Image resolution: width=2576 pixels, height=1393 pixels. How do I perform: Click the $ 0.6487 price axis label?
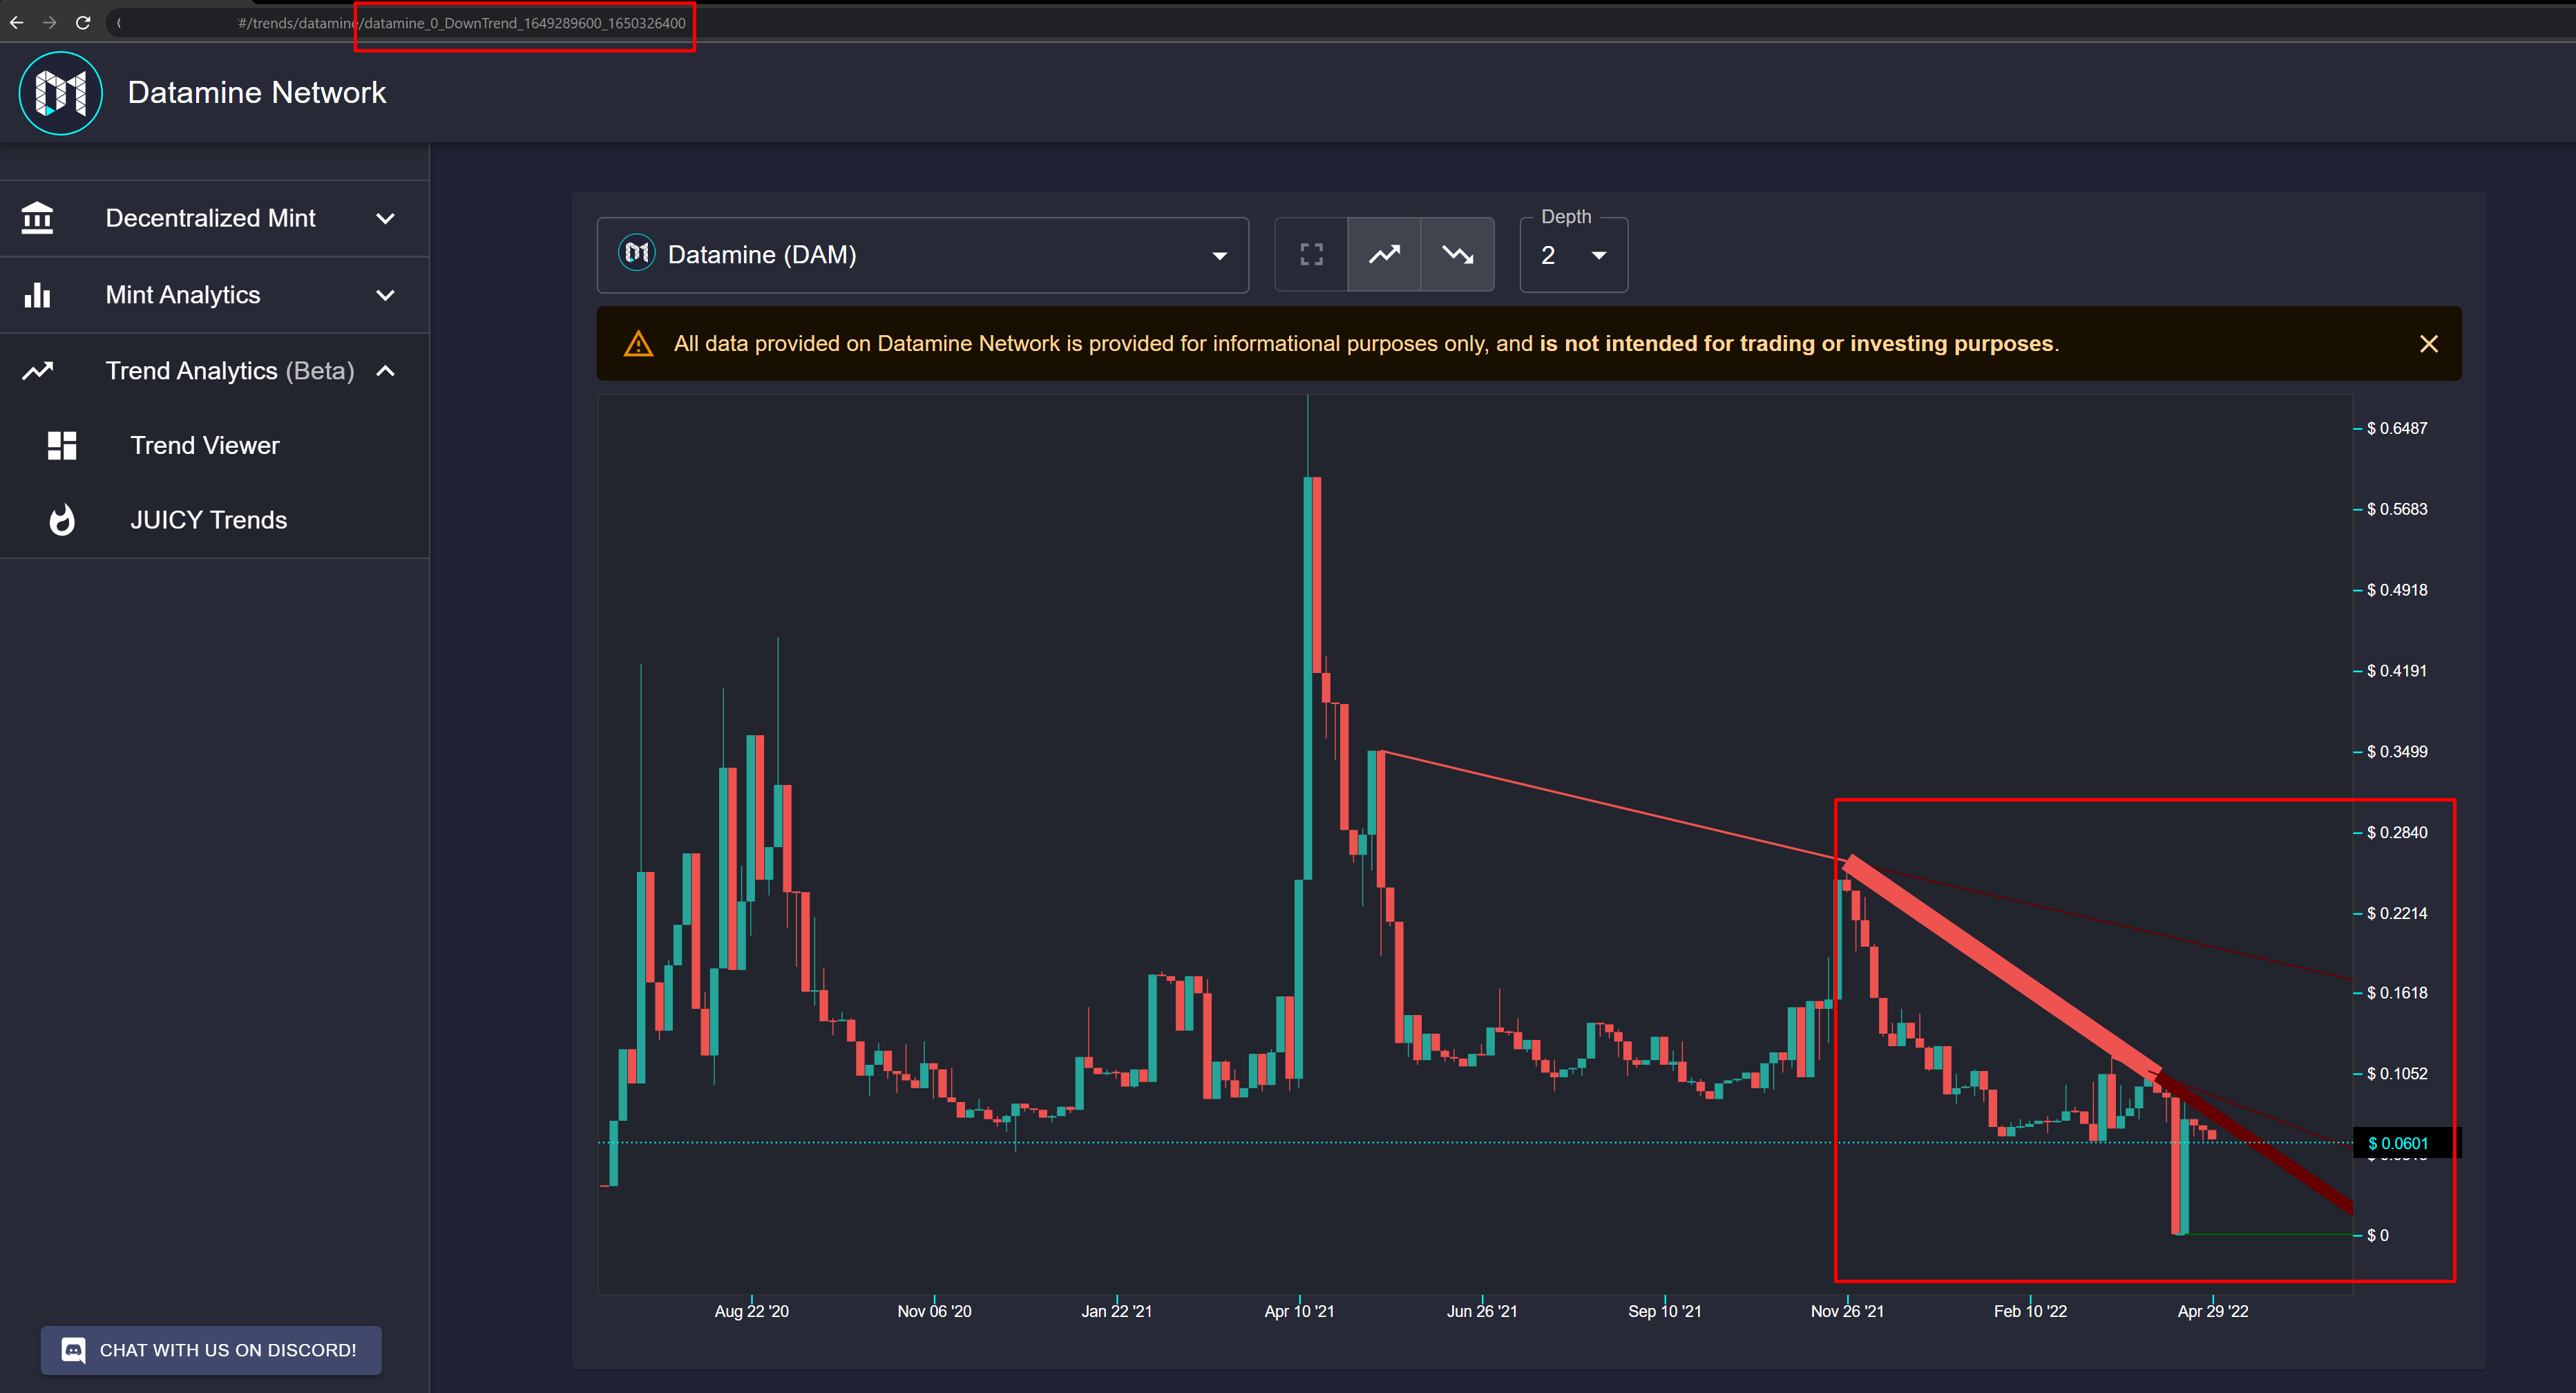pyautogui.click(x=2397, y=428)
